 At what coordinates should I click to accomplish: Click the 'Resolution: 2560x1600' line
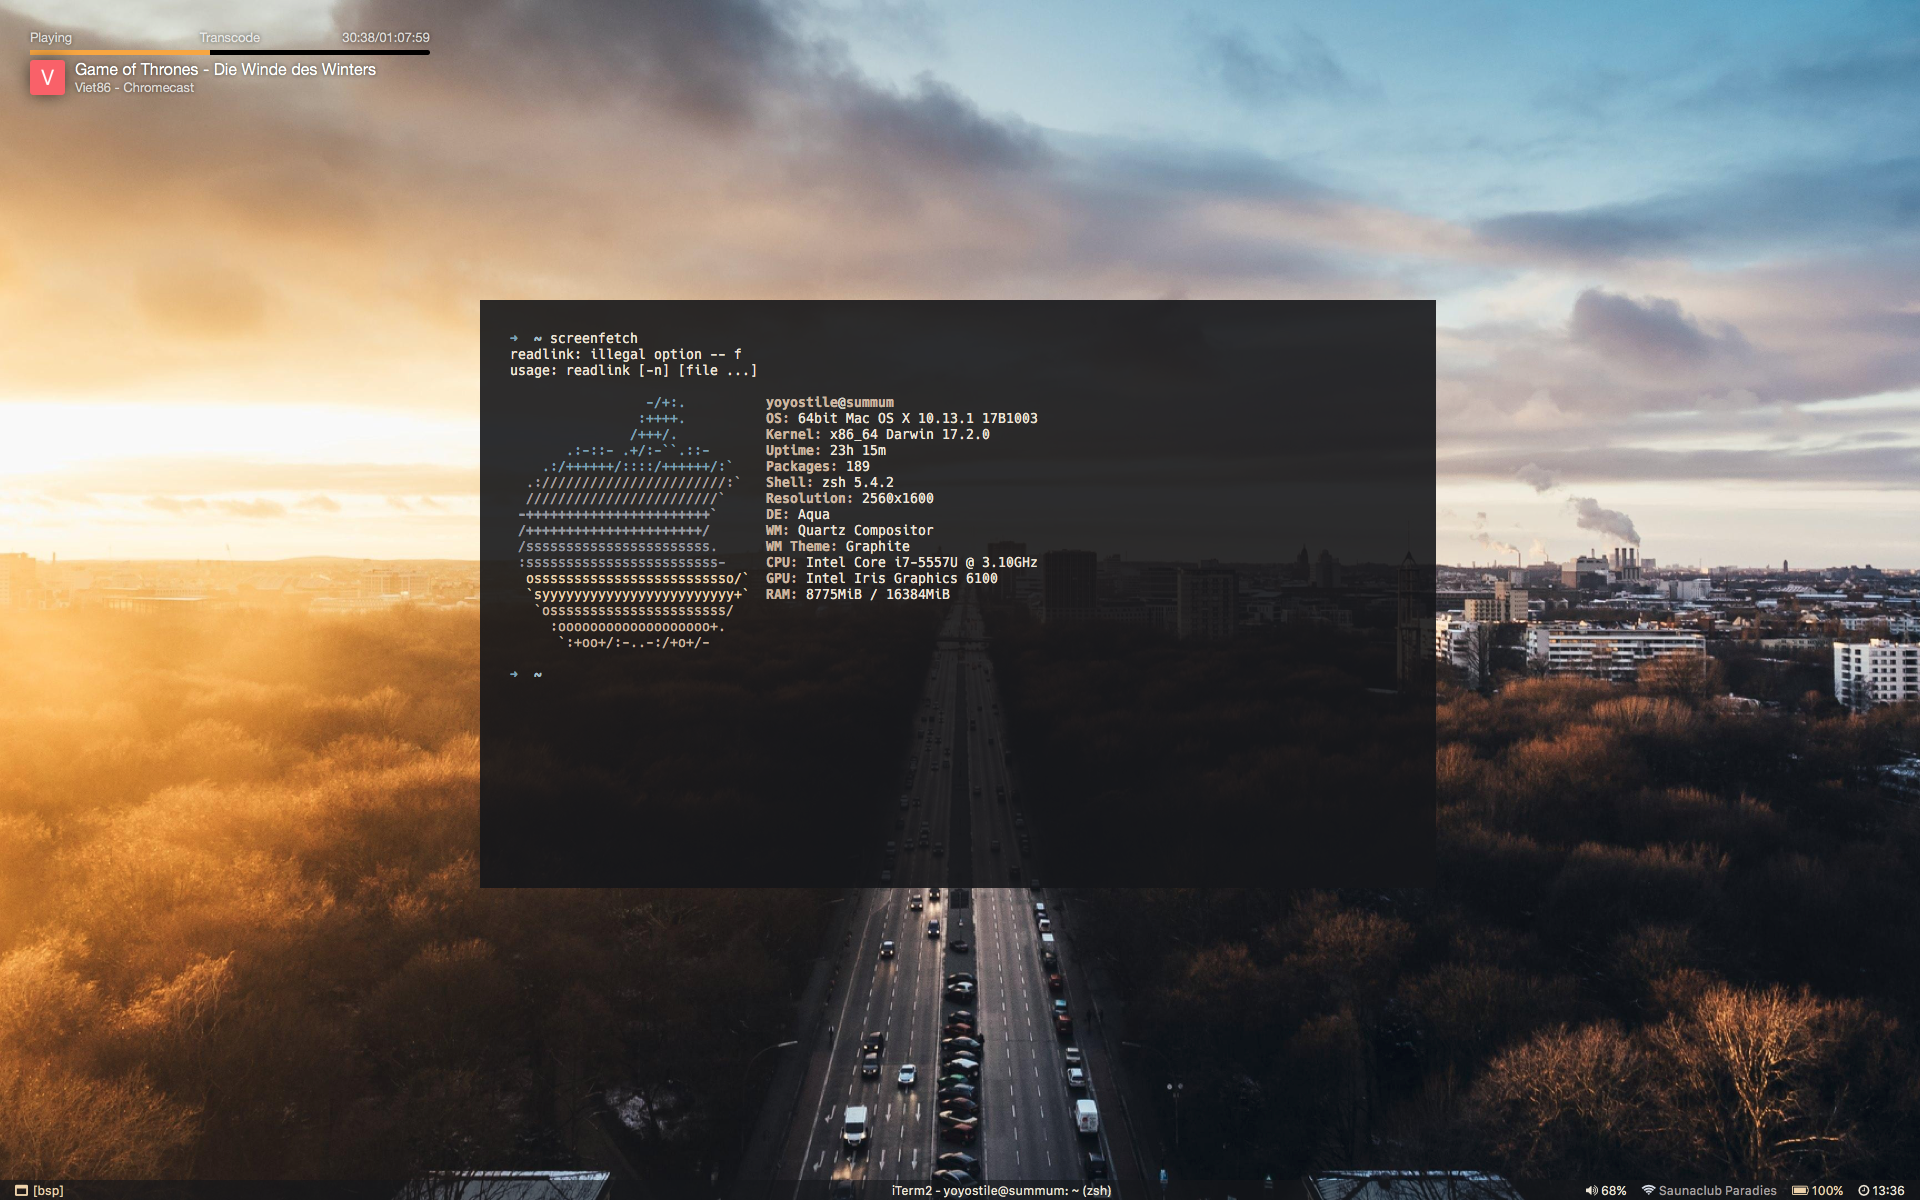point(850,498)
